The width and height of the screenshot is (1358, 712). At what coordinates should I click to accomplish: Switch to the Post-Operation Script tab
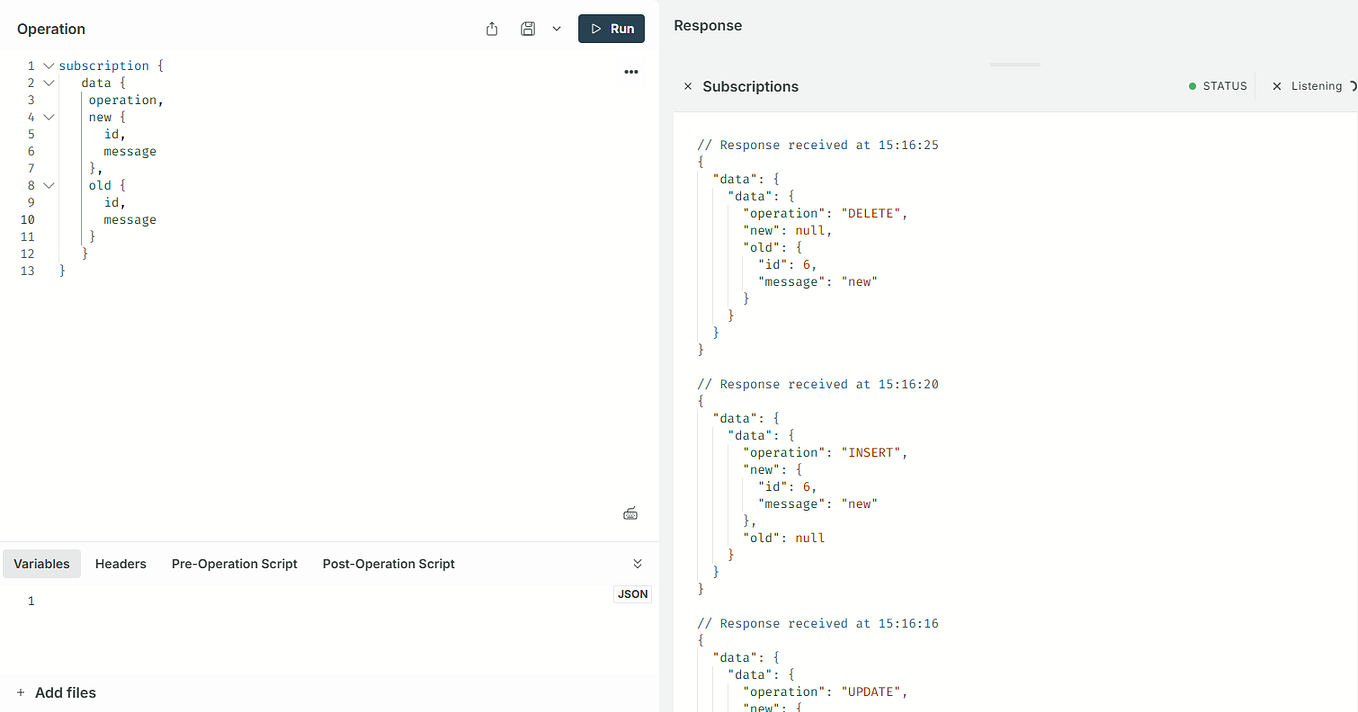(x=388, y=563)
